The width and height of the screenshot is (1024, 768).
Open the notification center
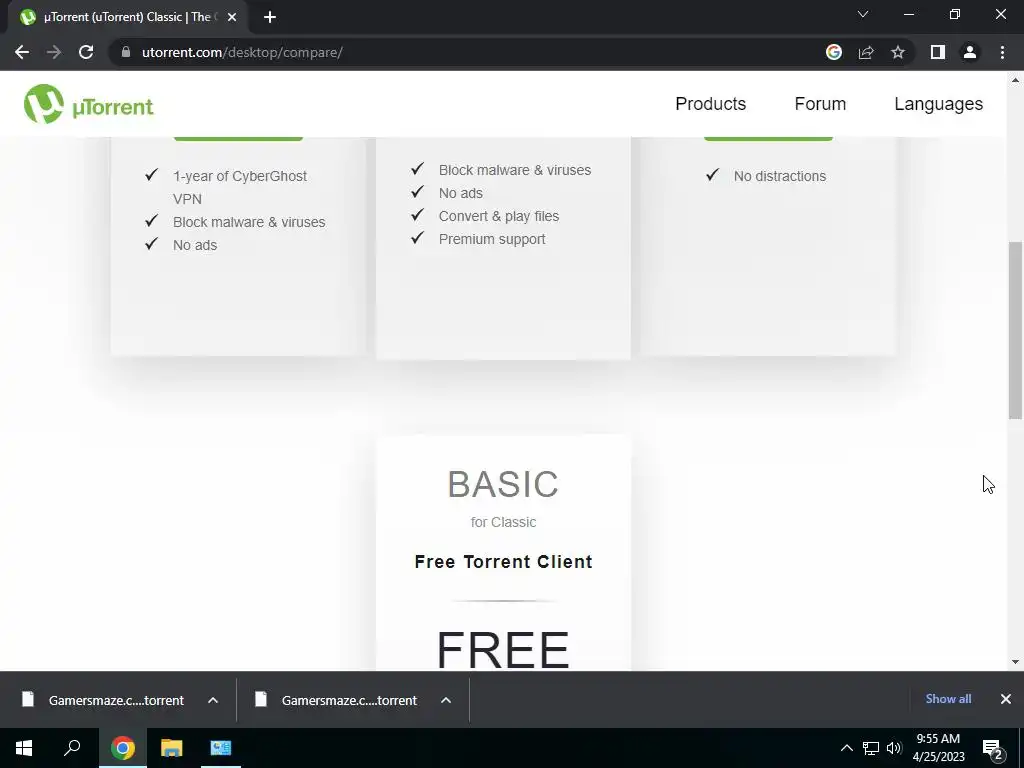click(993, 748)
